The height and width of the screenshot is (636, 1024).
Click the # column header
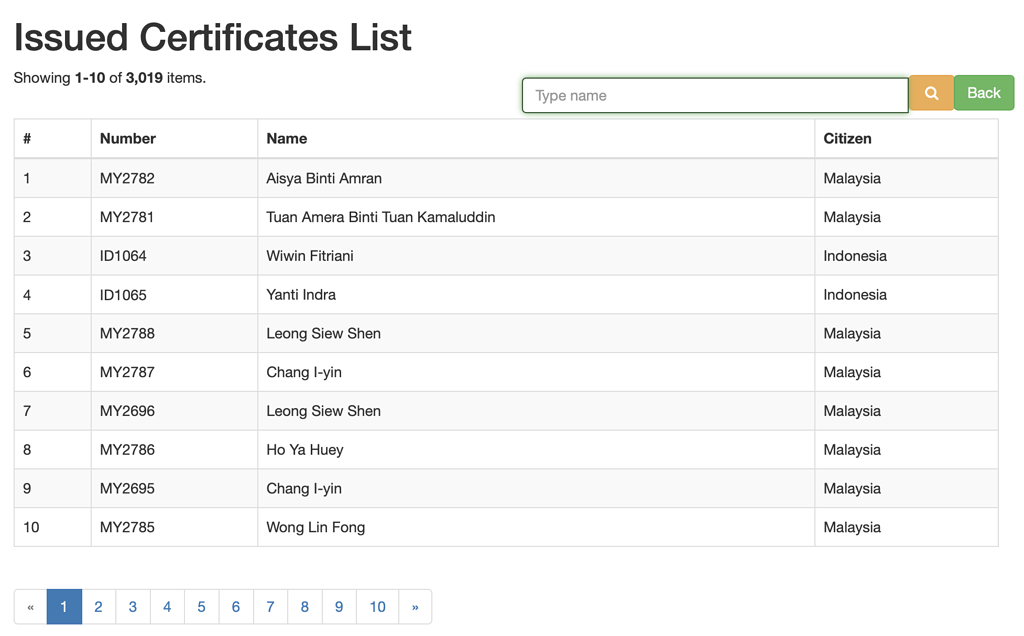pyautogui.click(x=26, y=138)
